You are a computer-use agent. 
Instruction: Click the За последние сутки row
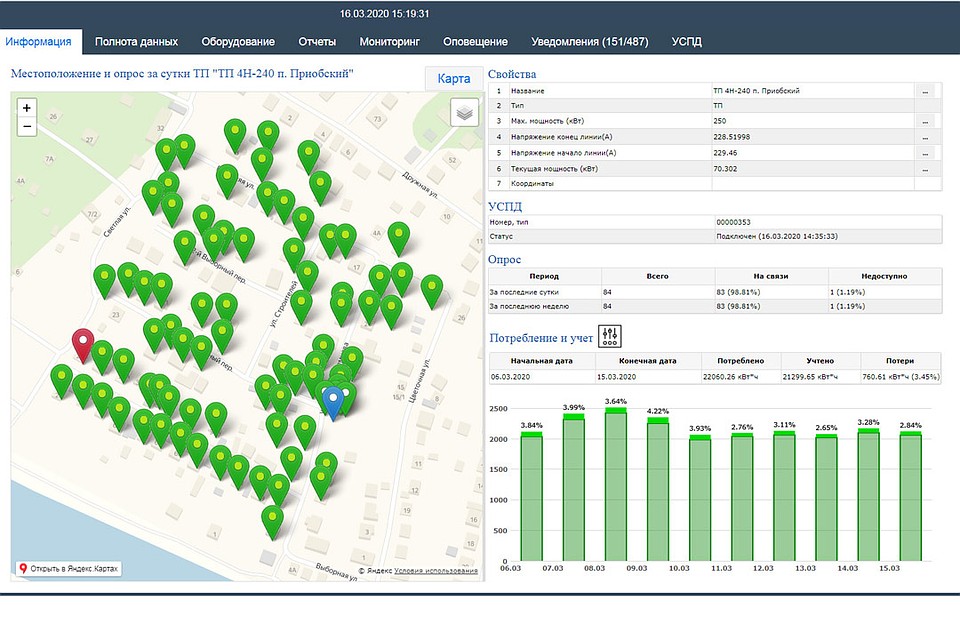pyautogui.click(x=715, y=292)
